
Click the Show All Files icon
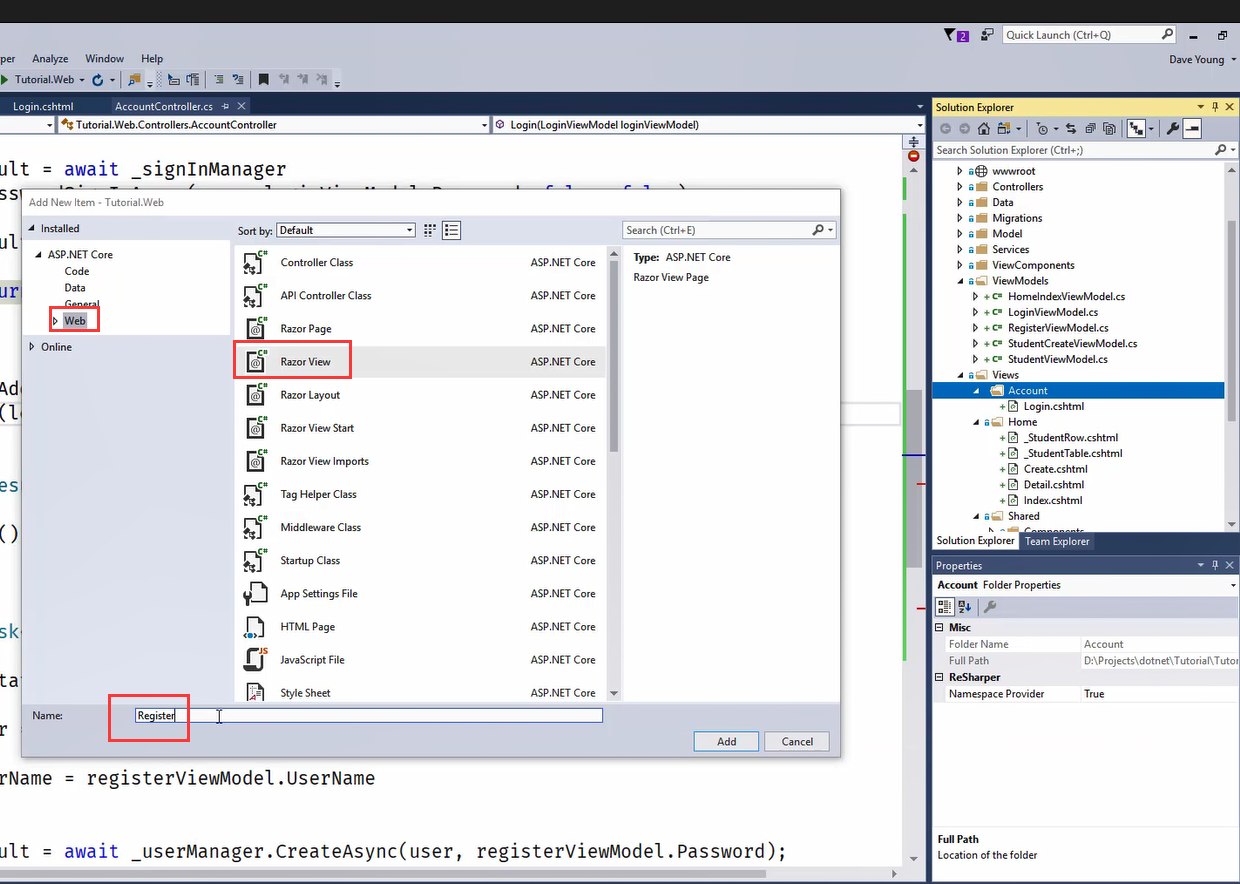[x=1110, y=129]
